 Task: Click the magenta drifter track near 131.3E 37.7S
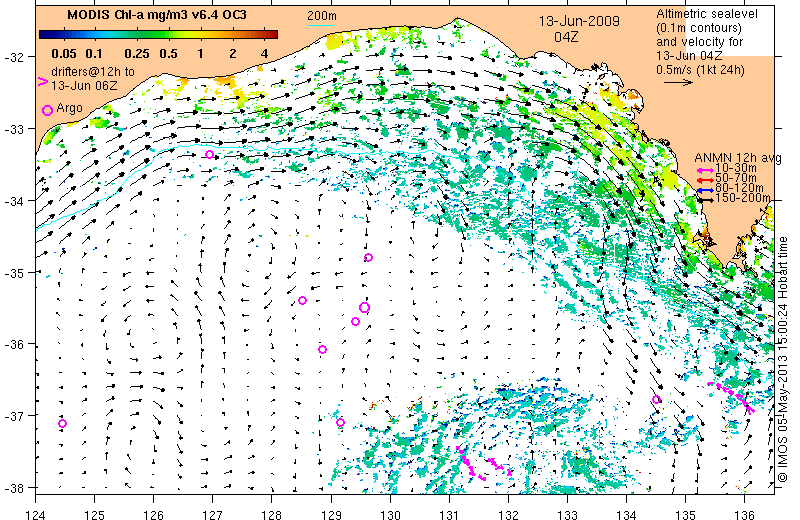pos(469,463)
